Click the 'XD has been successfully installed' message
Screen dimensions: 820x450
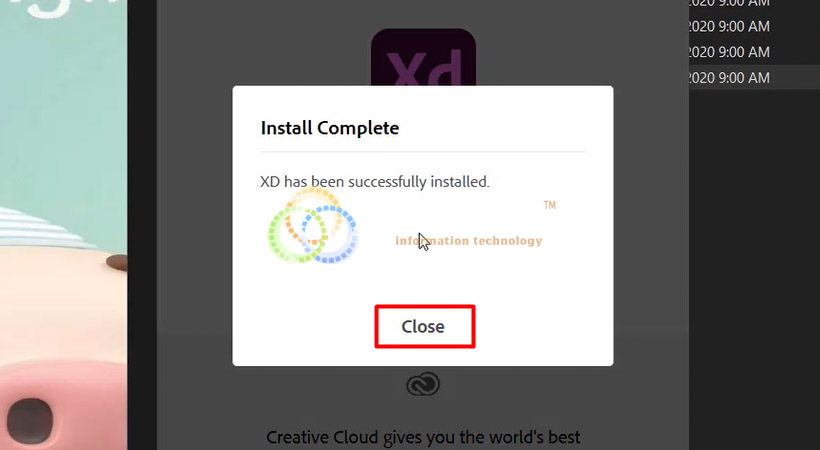point(374,182)
